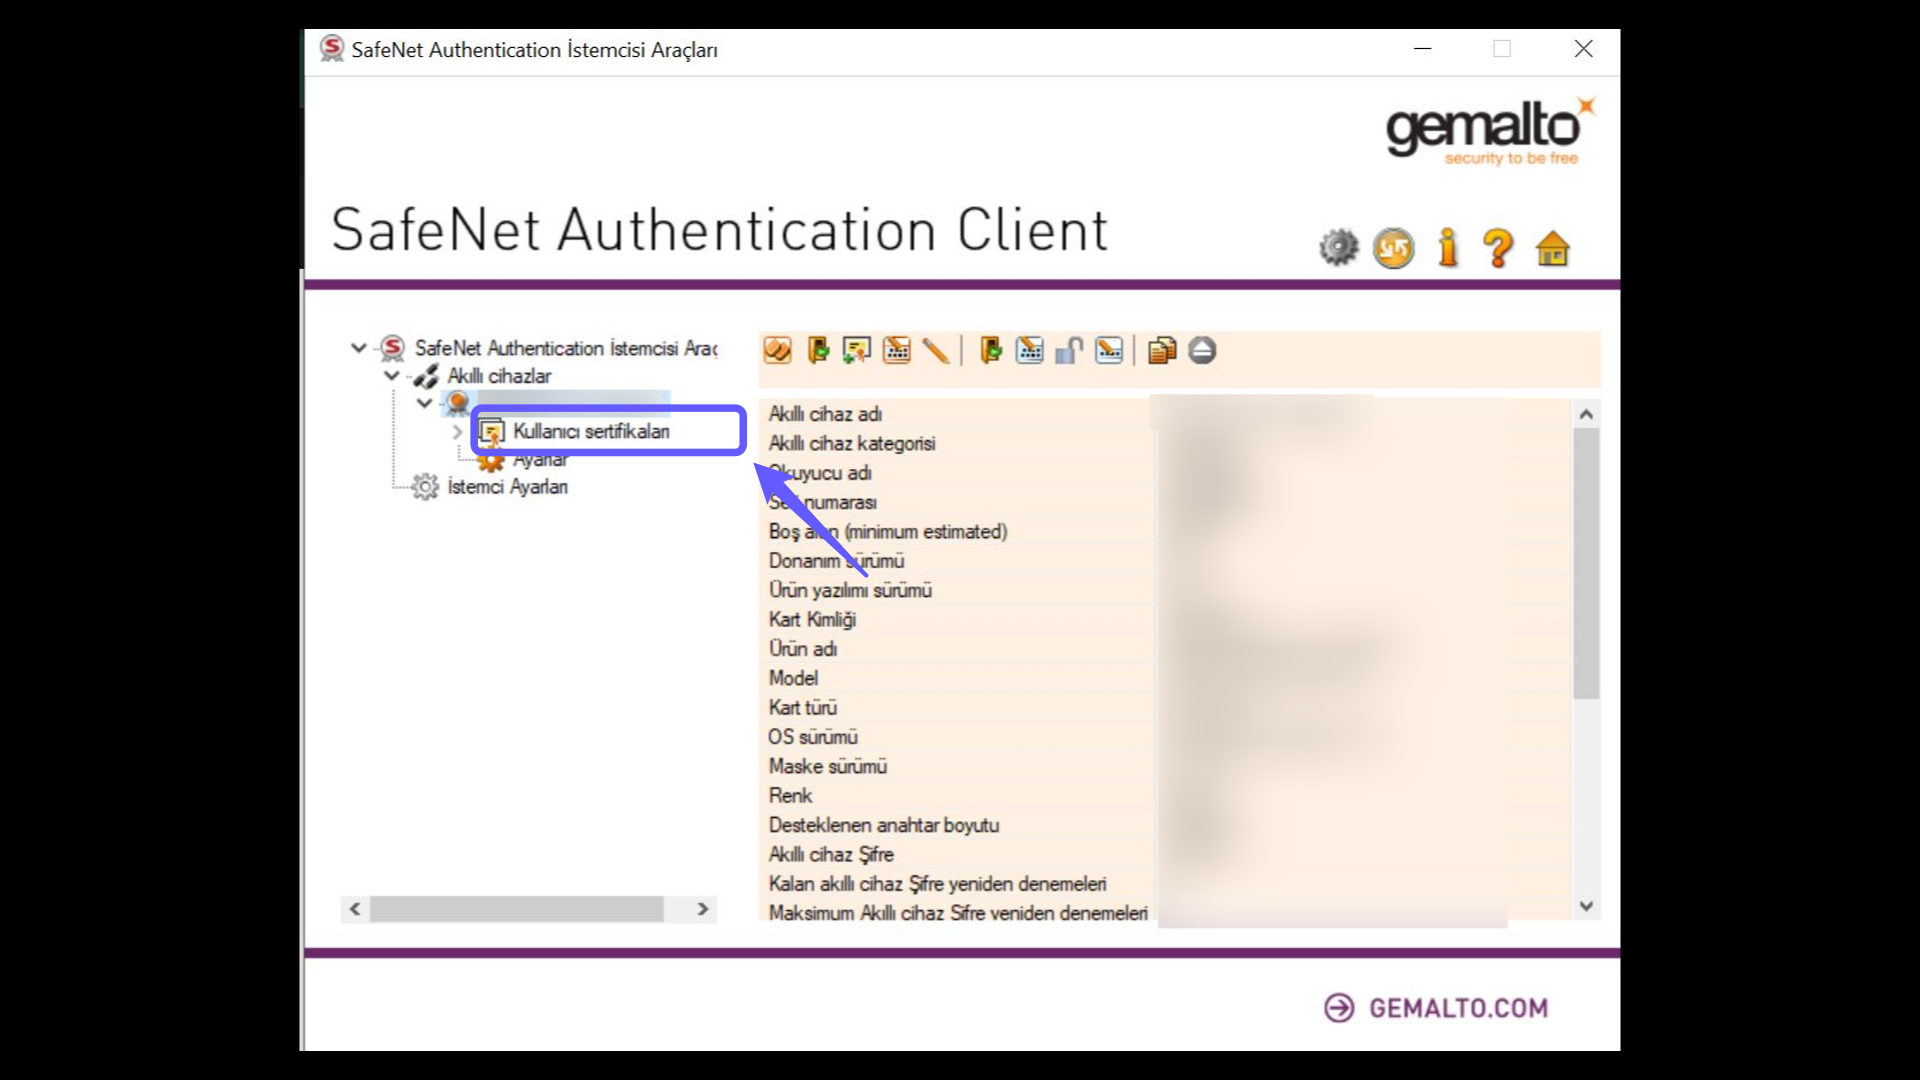This screenshot has width=1920, height=1080.
Task: Open the İstemci Ayarları node
Action: [x=507, y=487]
